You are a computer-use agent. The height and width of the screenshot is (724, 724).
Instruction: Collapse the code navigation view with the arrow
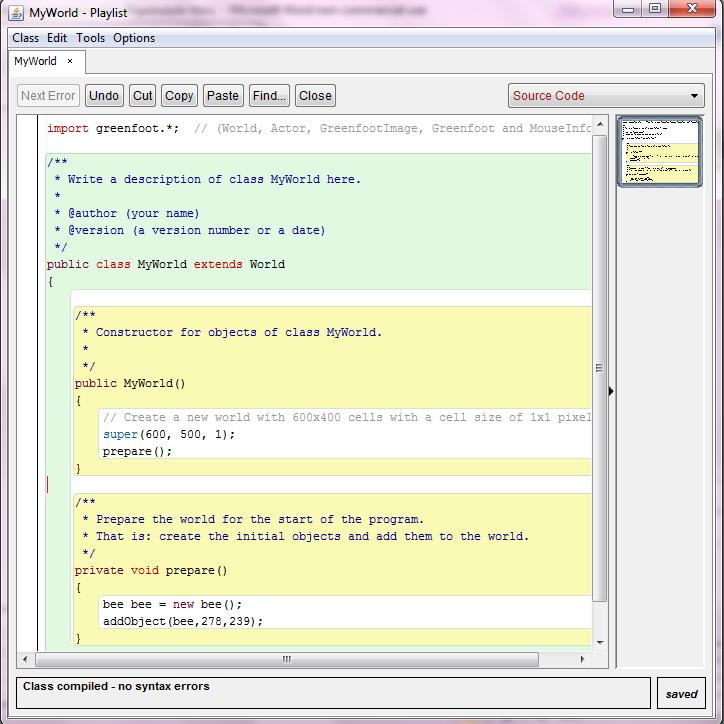pyautogui.click(x=611, y=392)
